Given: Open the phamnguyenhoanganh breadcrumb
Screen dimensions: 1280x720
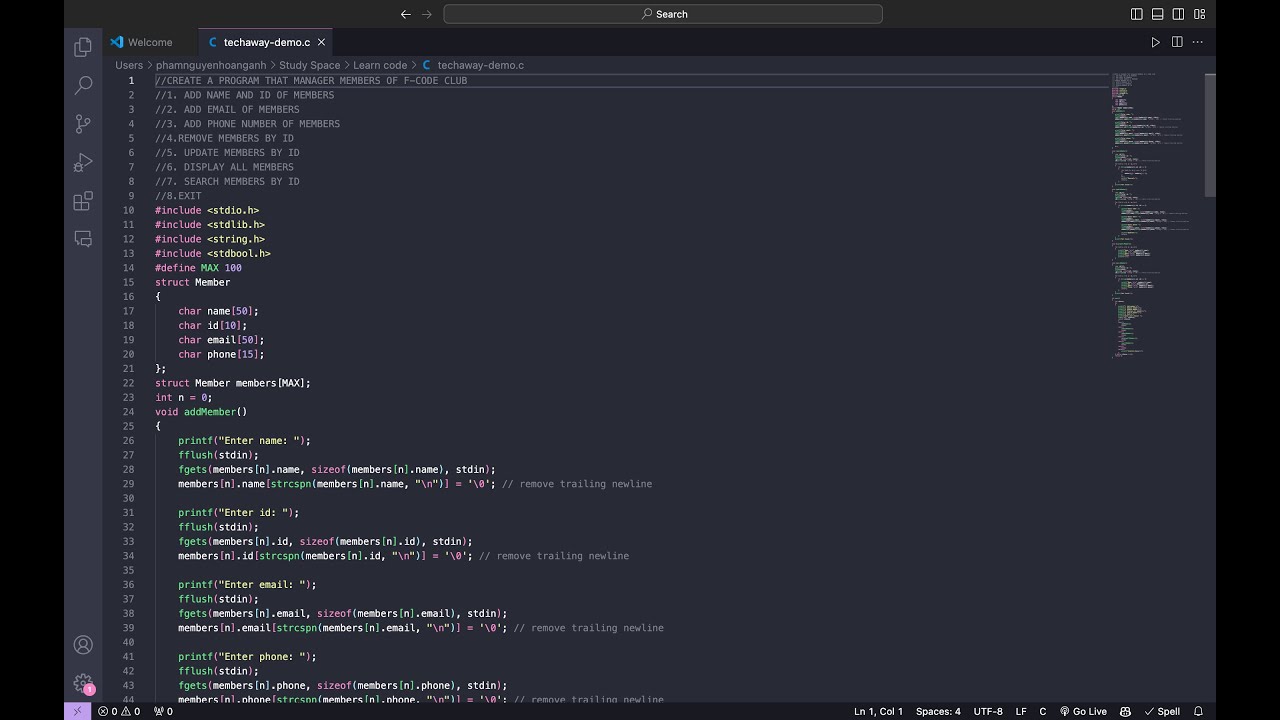Looking at the screenshot, I should 211,65.
